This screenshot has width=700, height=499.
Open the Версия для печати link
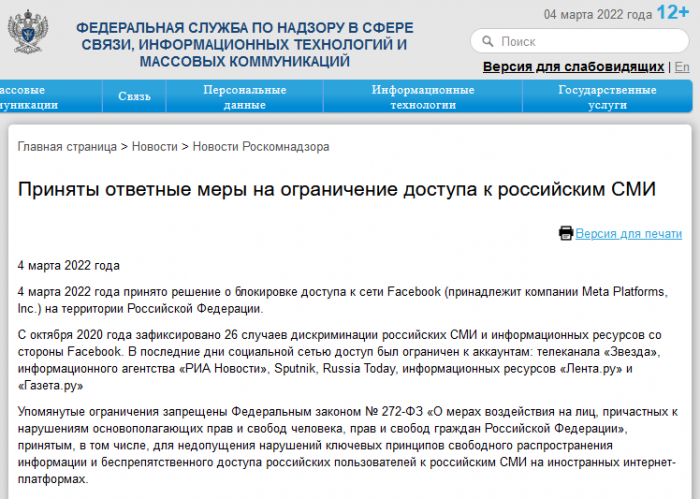(629, 233)
